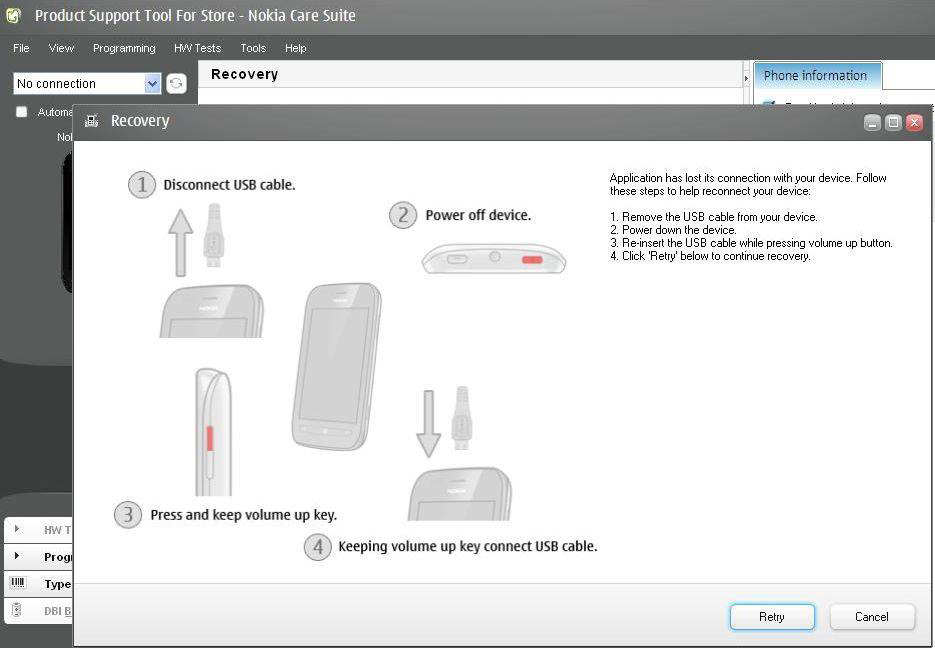Click the DBI sidebar icon

tap(17, 610)
